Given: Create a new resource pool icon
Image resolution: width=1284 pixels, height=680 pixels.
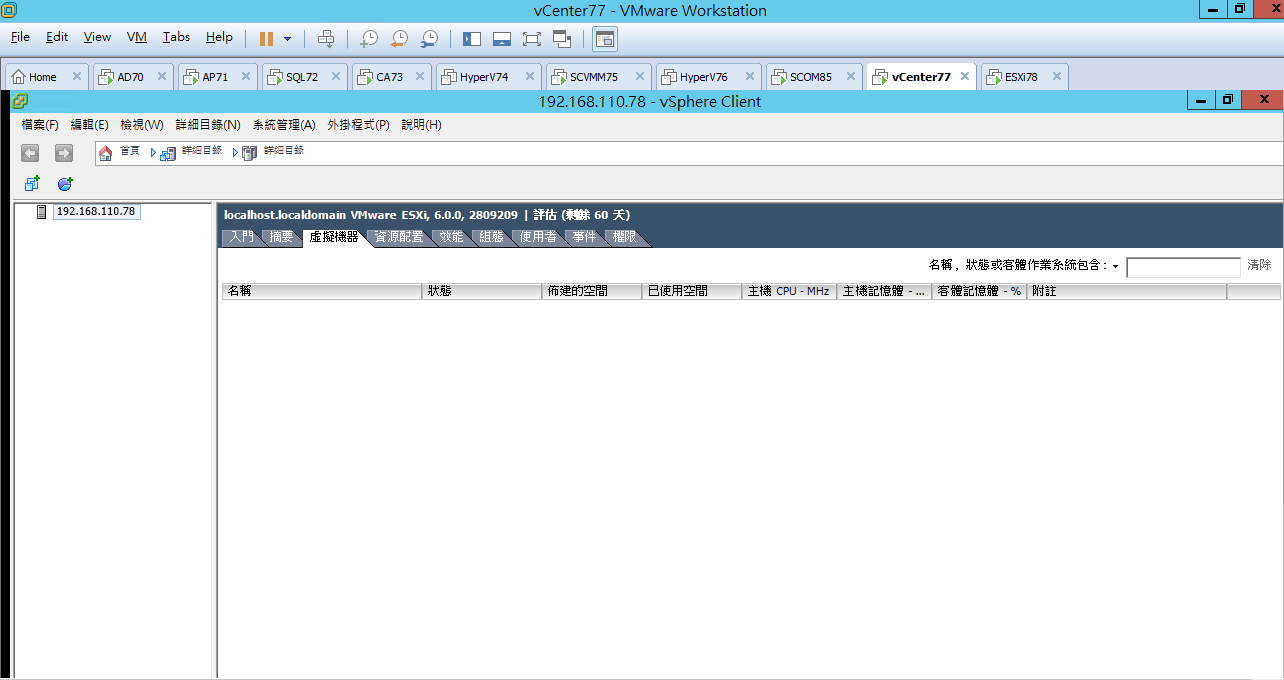Looking at the screenshot, I should [65, 184].
